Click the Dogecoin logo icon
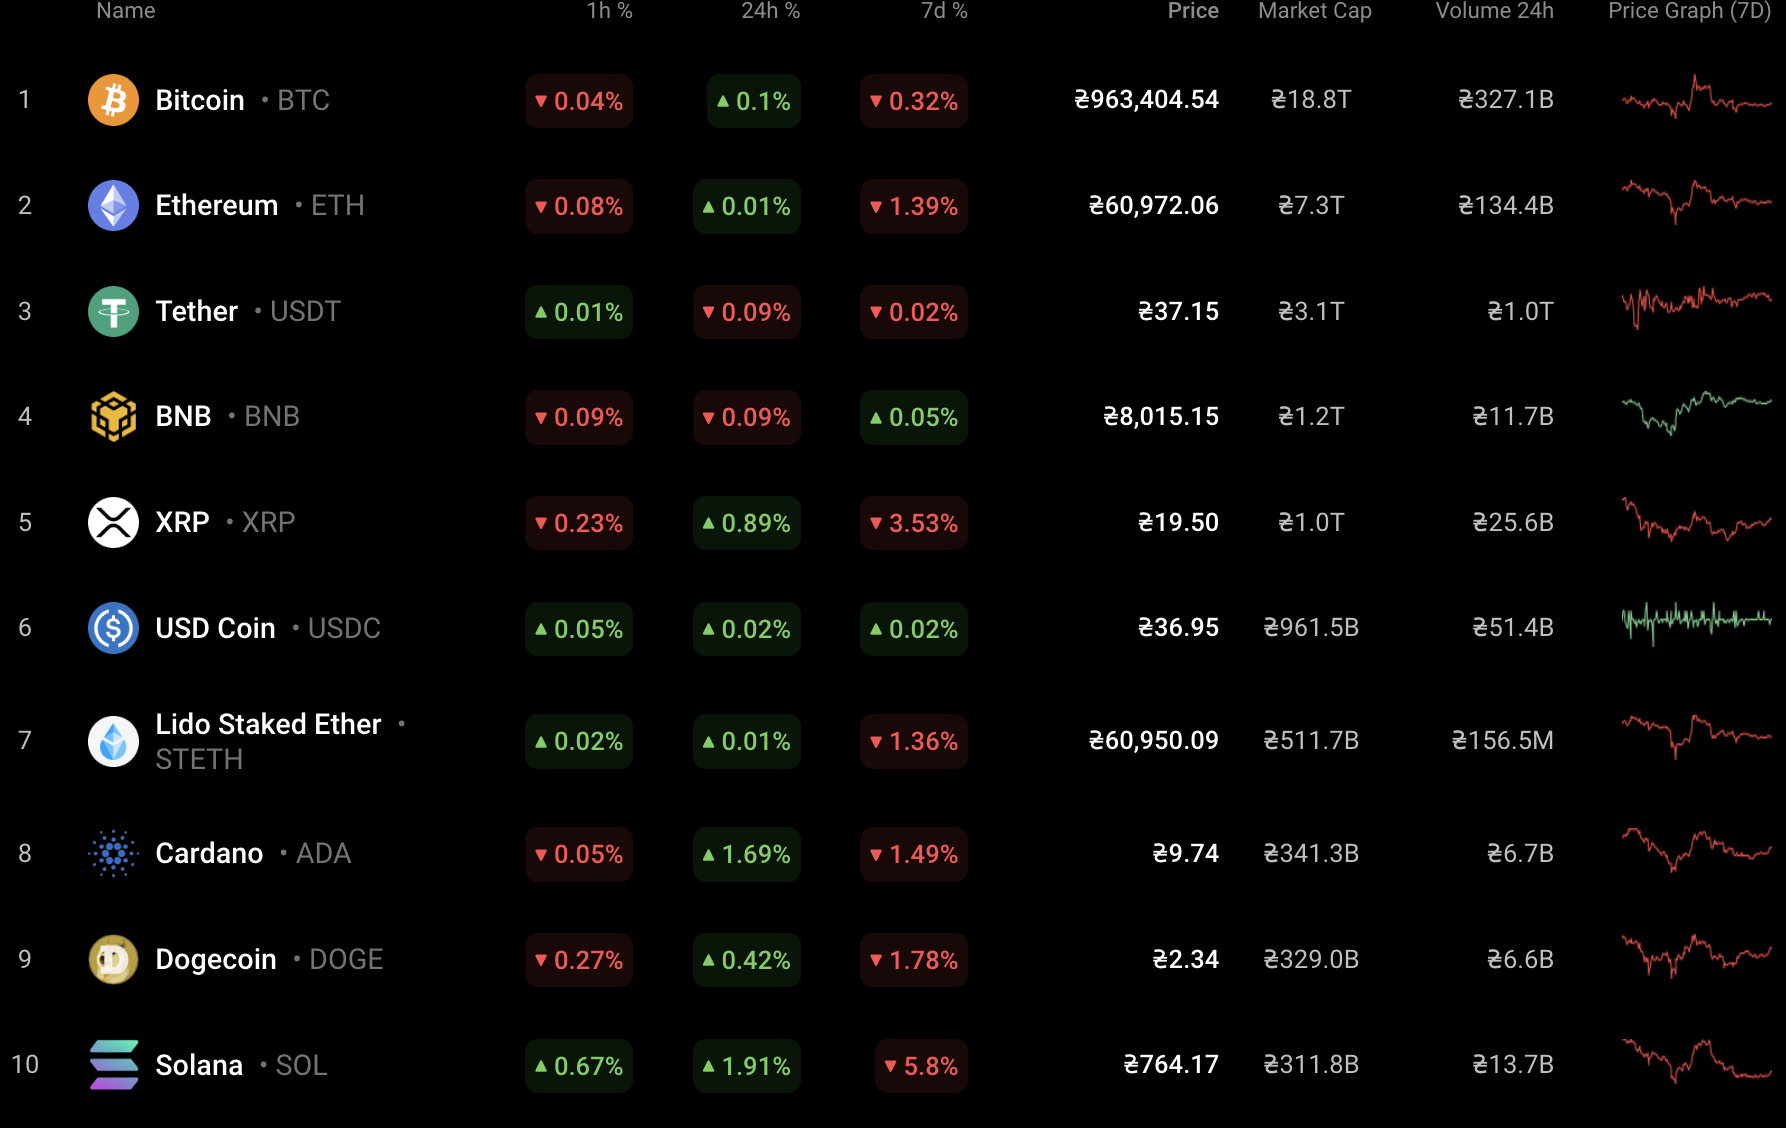 coord(113,959)
